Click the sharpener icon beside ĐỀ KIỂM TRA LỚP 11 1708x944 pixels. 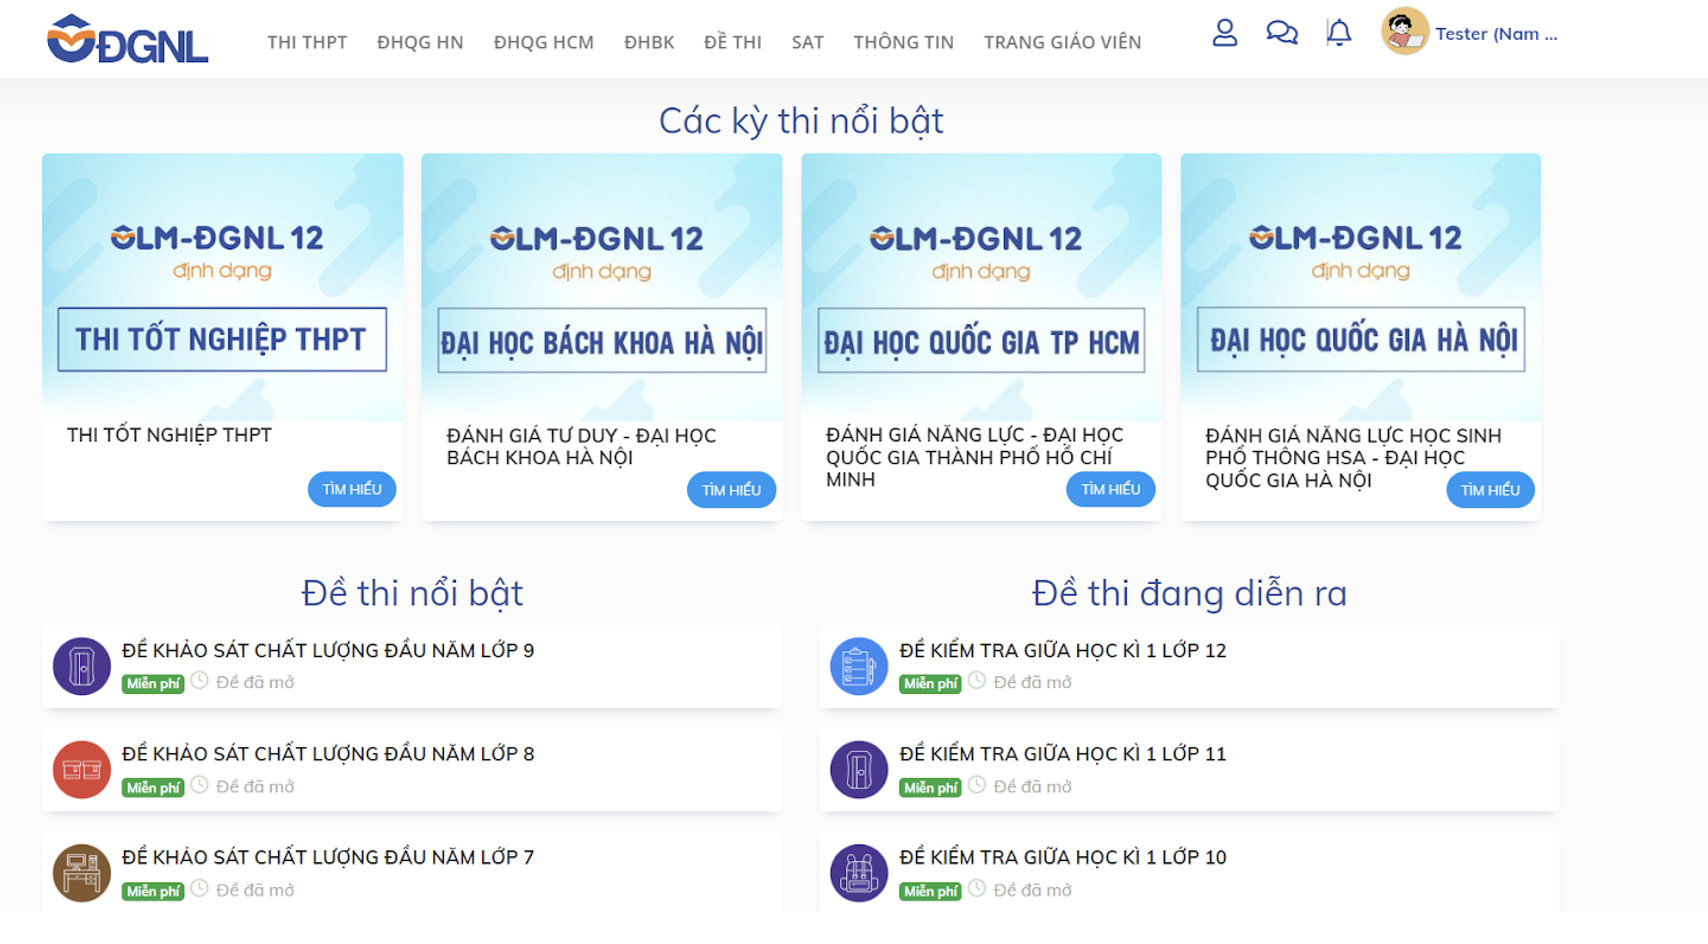[859, 769]
